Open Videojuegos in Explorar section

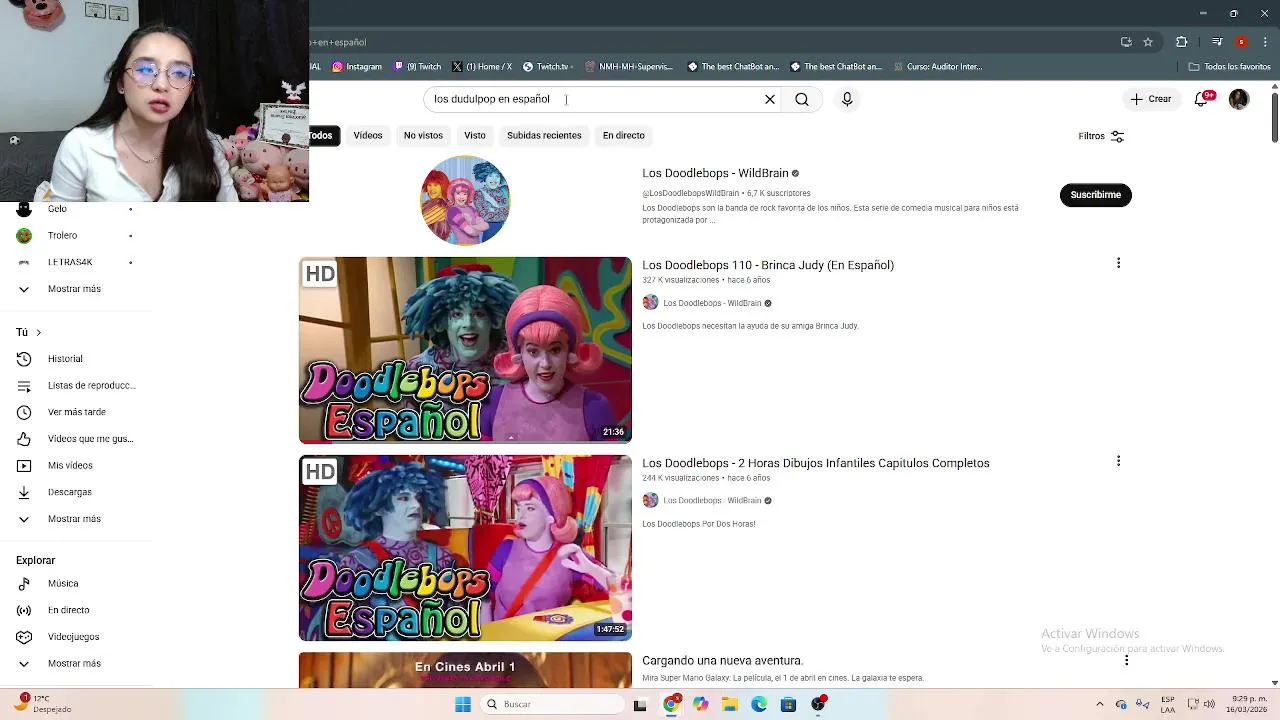point(75,637)
